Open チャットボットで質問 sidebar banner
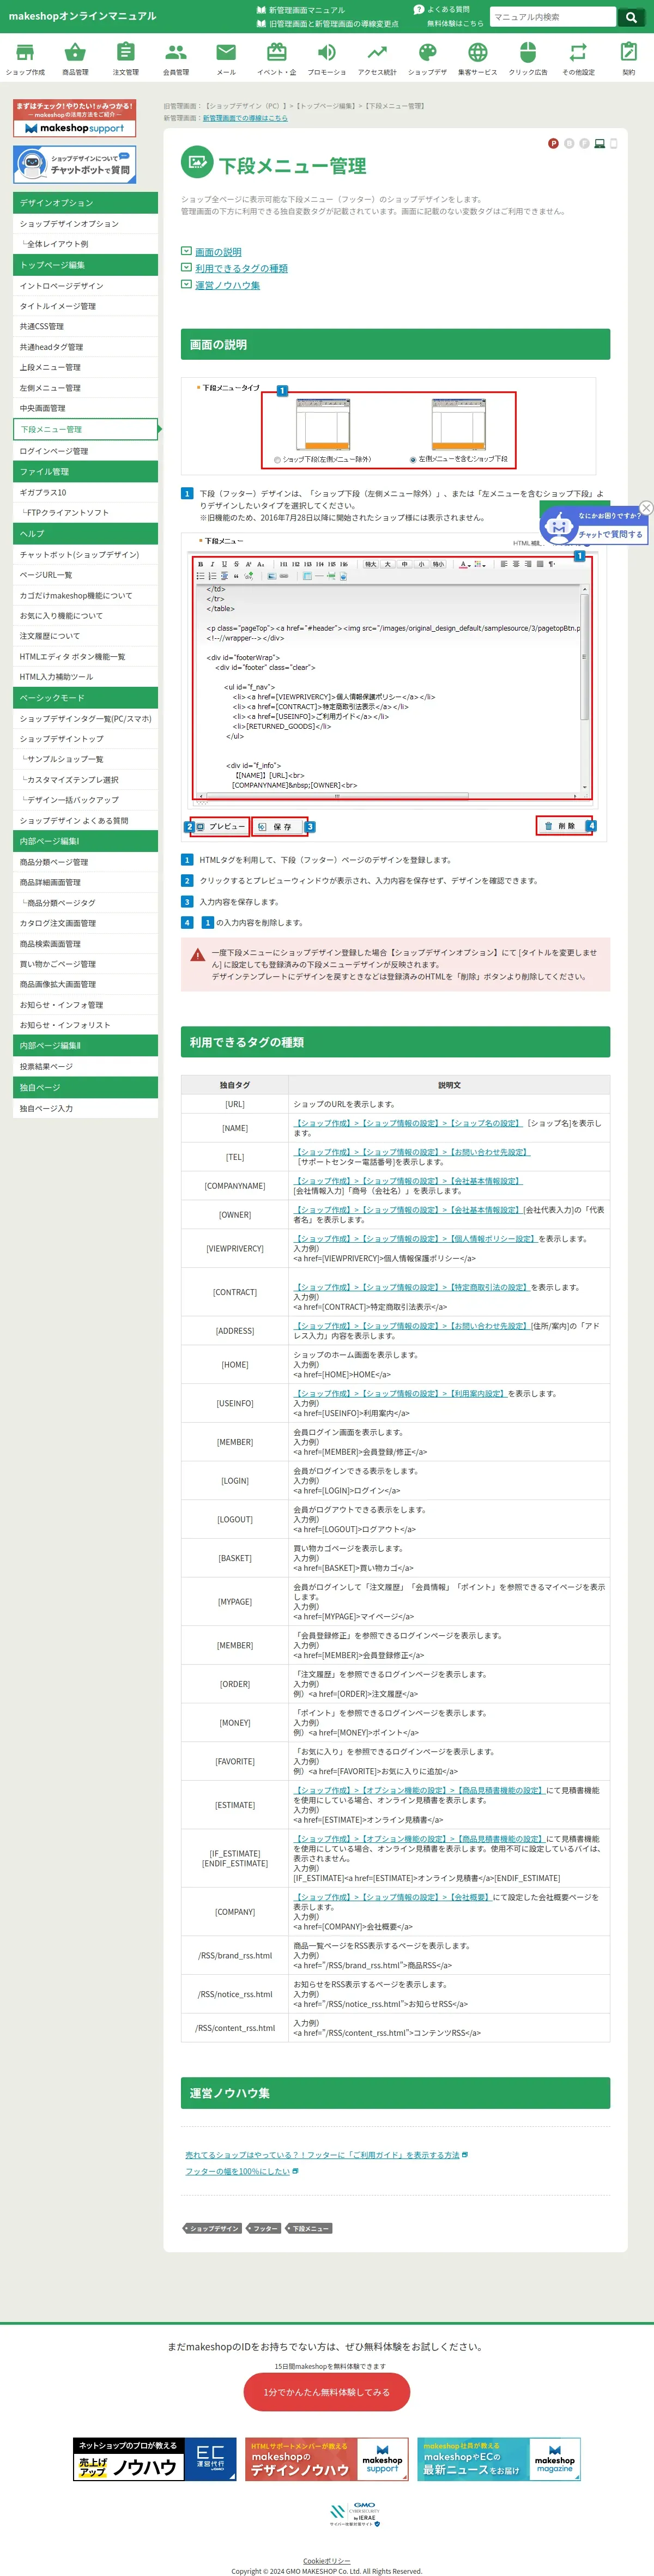Image resolution: width=654 pixels, height=2576 pixels. (74, 164)
